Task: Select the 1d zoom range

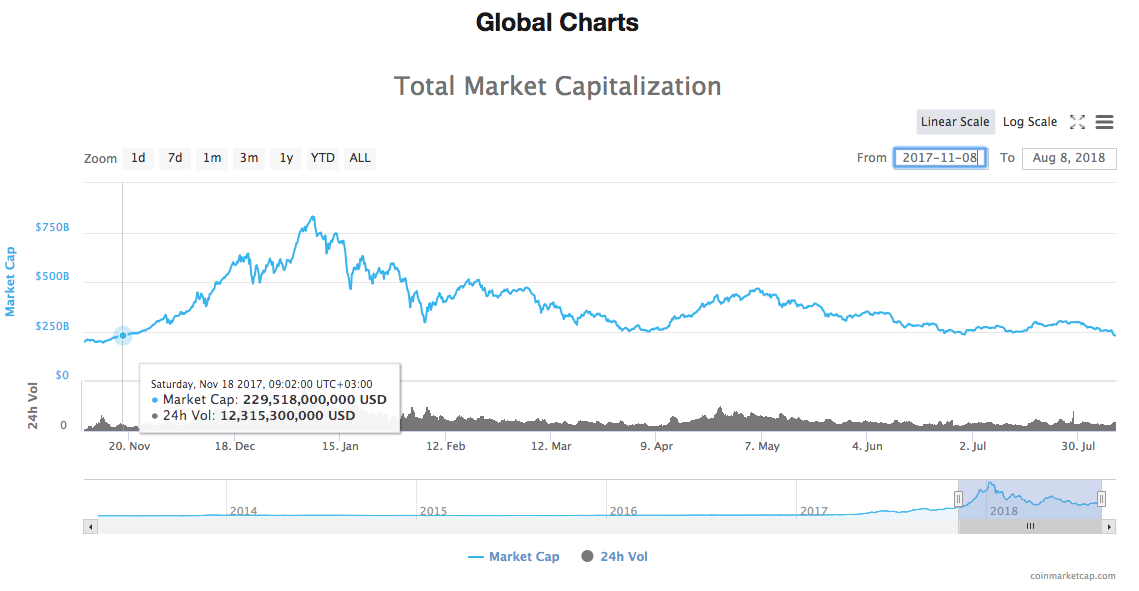Action: pos(138,157)
